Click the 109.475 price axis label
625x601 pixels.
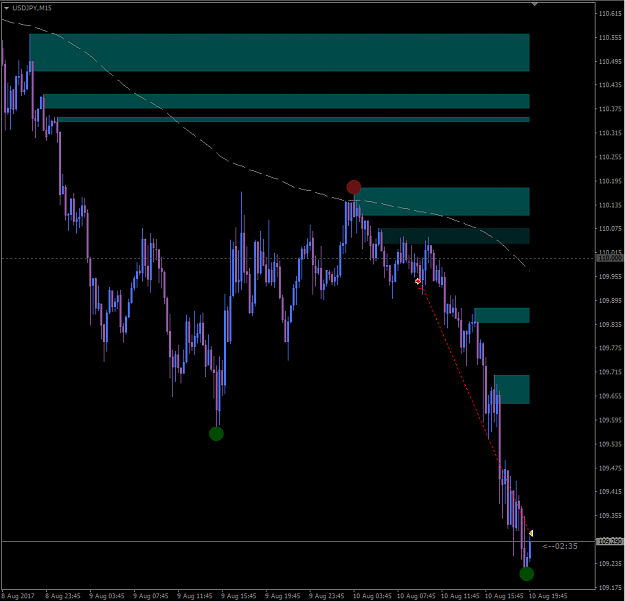click(x=610, y=468)
